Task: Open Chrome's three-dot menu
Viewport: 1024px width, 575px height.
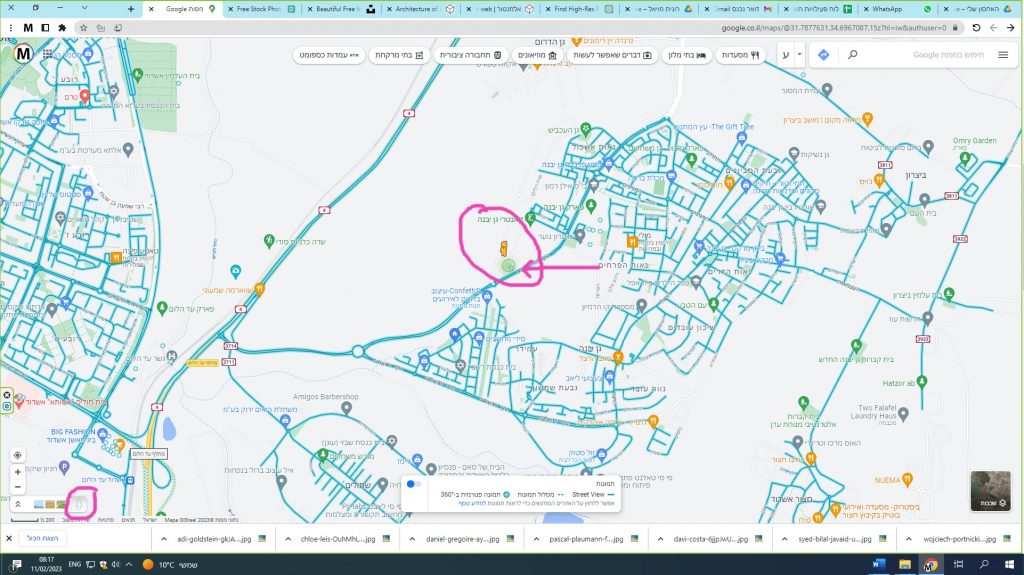Action: click(x=11, y=27)
